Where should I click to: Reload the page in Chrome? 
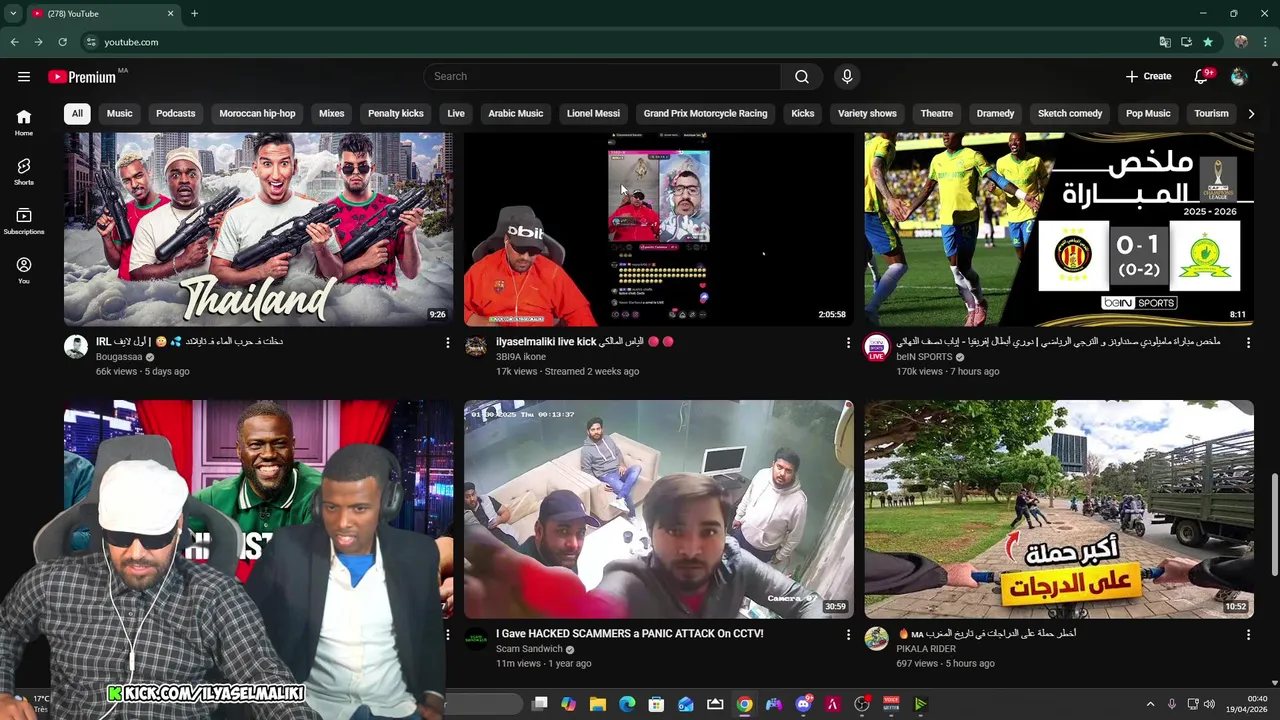tap(62, 42)
